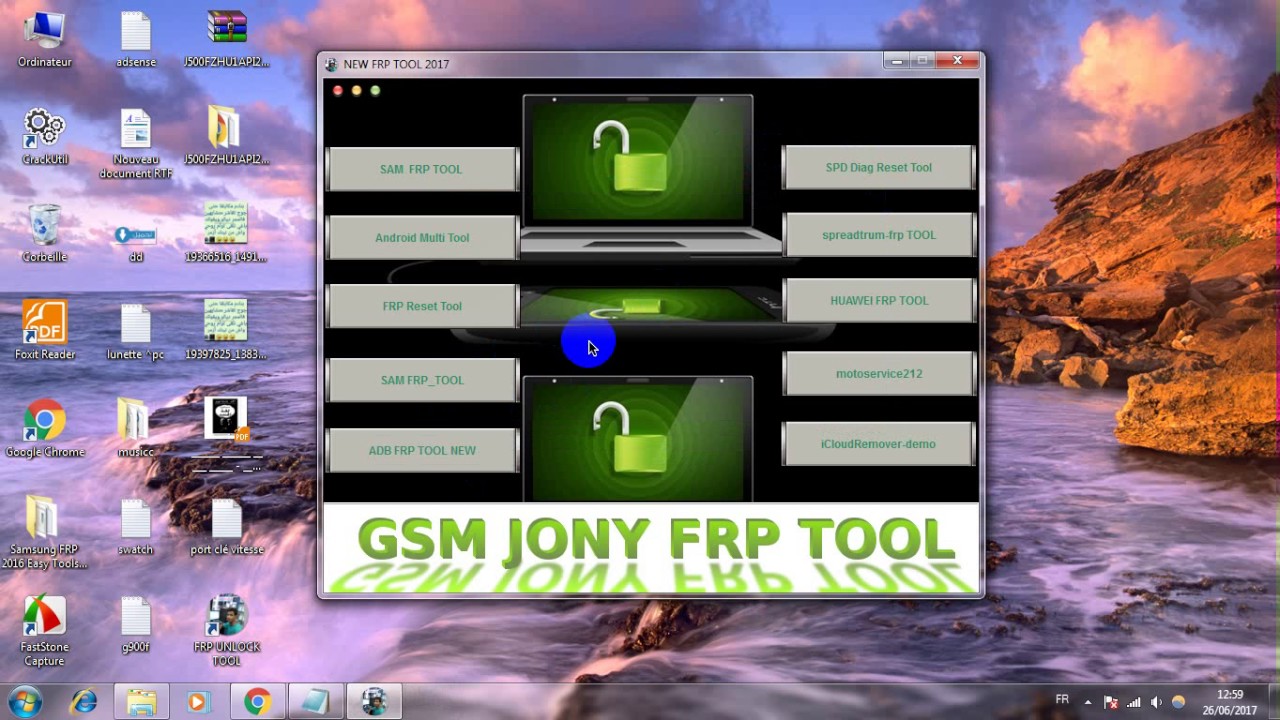This screenshot has height=720, width=1280.
Task: Open Chrome from the taskbar
Action: pyautogui.click(x=257, y=703)
